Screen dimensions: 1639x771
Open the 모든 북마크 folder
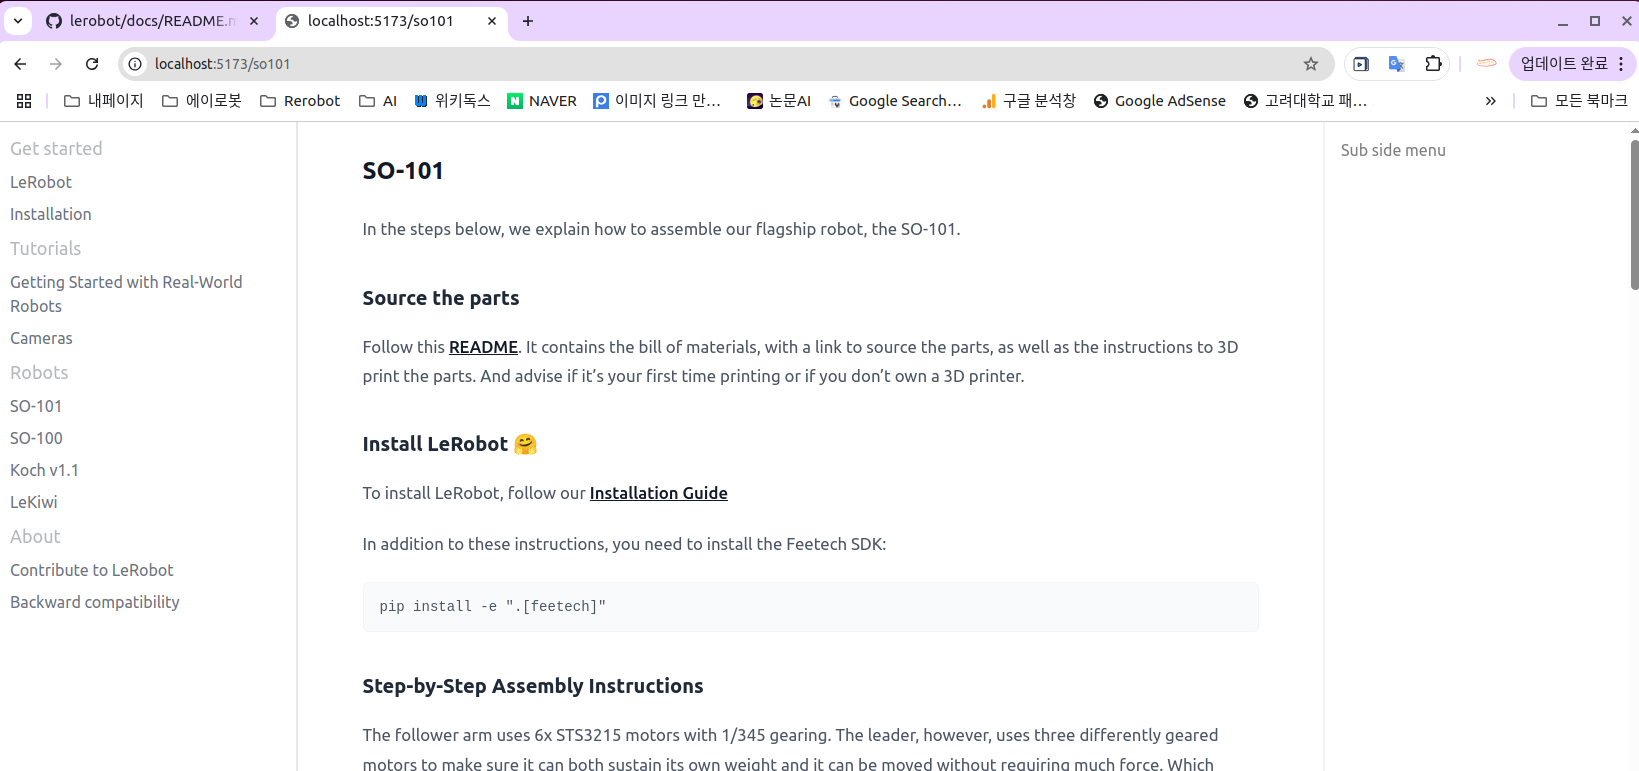(1579, 101)
